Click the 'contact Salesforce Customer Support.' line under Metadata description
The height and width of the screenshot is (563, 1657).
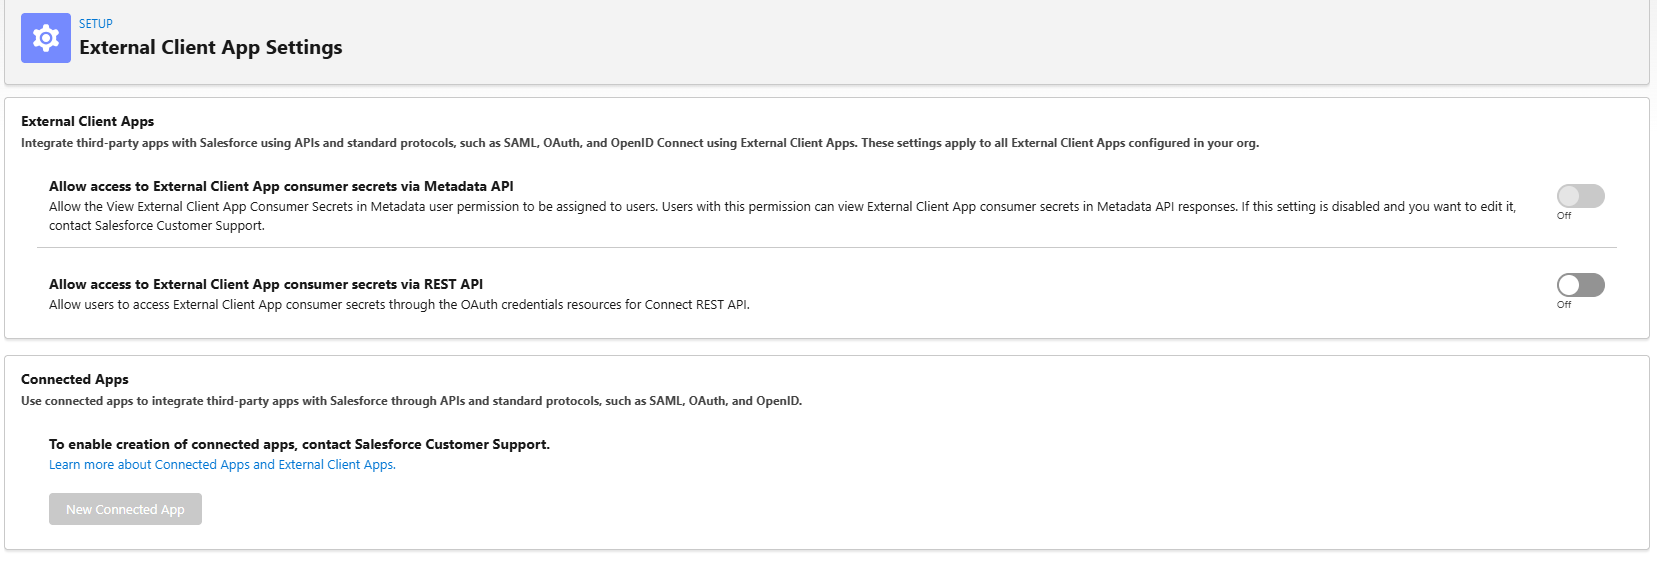(x=157, y=226)
